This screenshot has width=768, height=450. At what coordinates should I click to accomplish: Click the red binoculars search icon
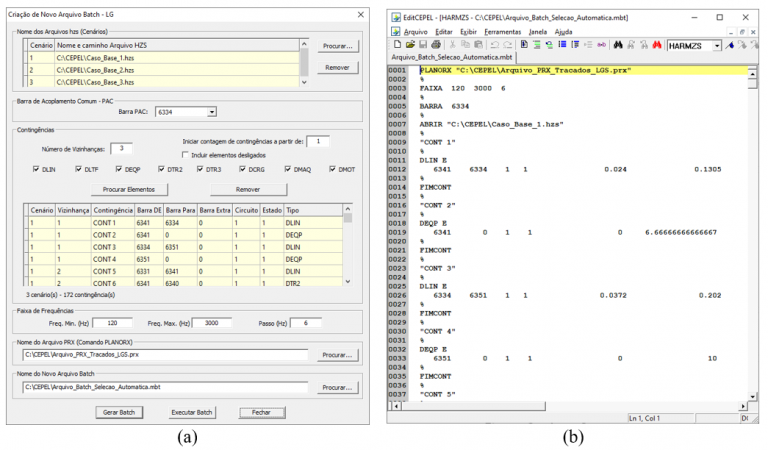656,45
